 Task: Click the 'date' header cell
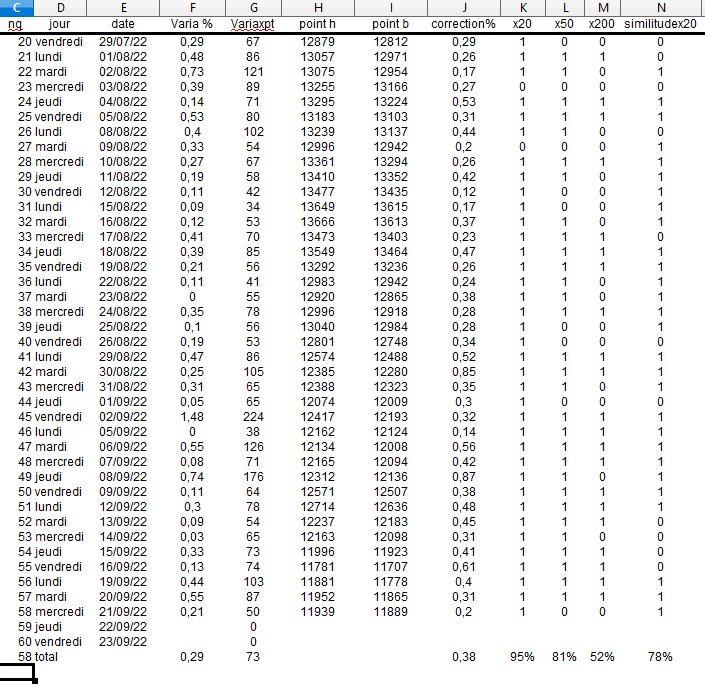123,24
